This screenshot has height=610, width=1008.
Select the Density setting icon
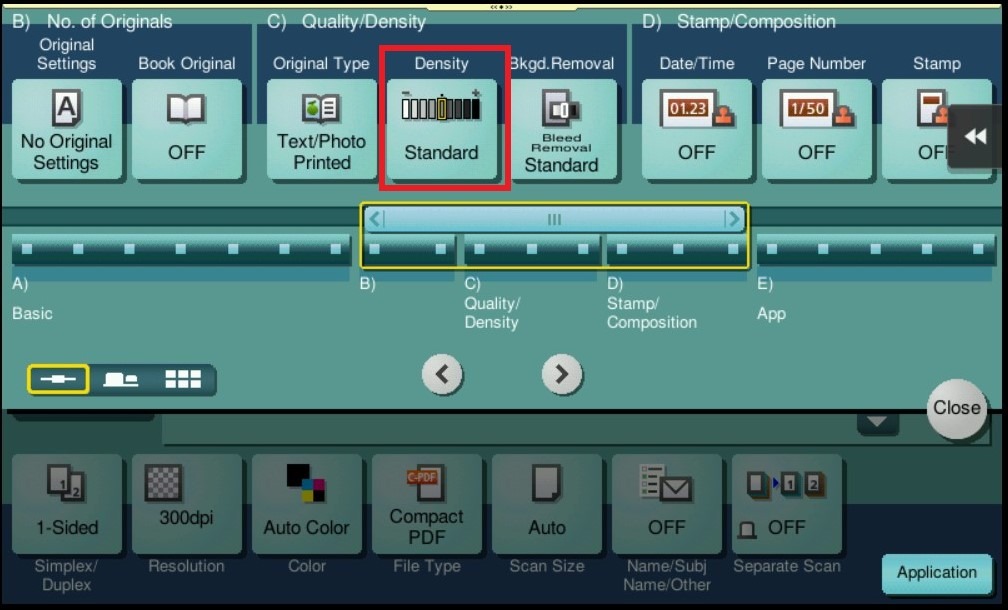coord(442,128)
